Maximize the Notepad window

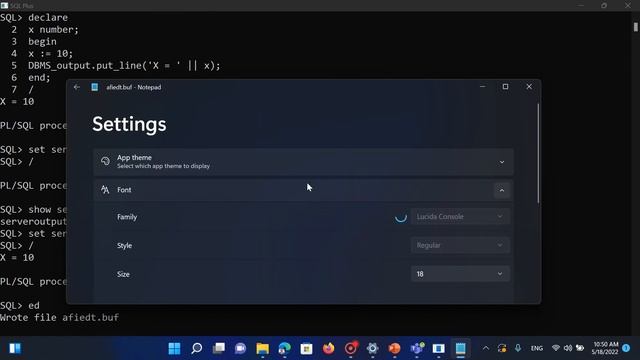click(x=505, y=87)
